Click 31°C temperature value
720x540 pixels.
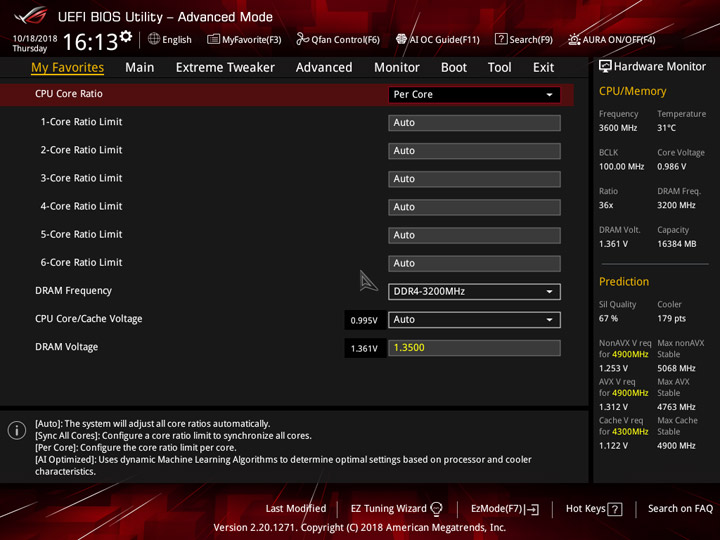[666, 128]
